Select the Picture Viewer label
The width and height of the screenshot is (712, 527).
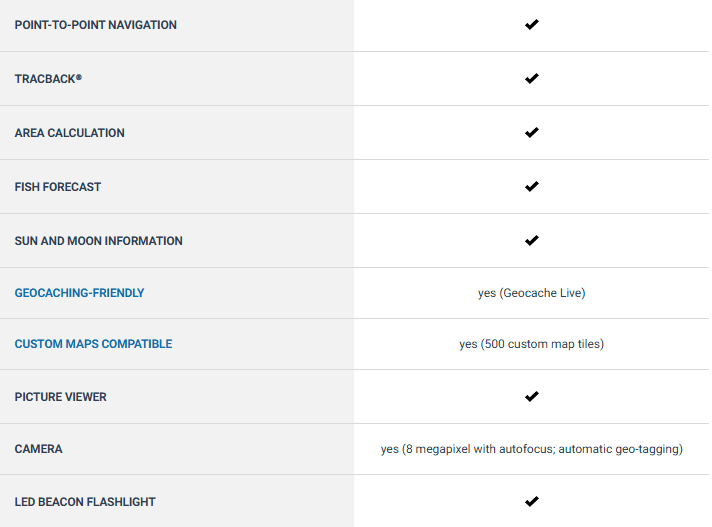coord(60,397)
